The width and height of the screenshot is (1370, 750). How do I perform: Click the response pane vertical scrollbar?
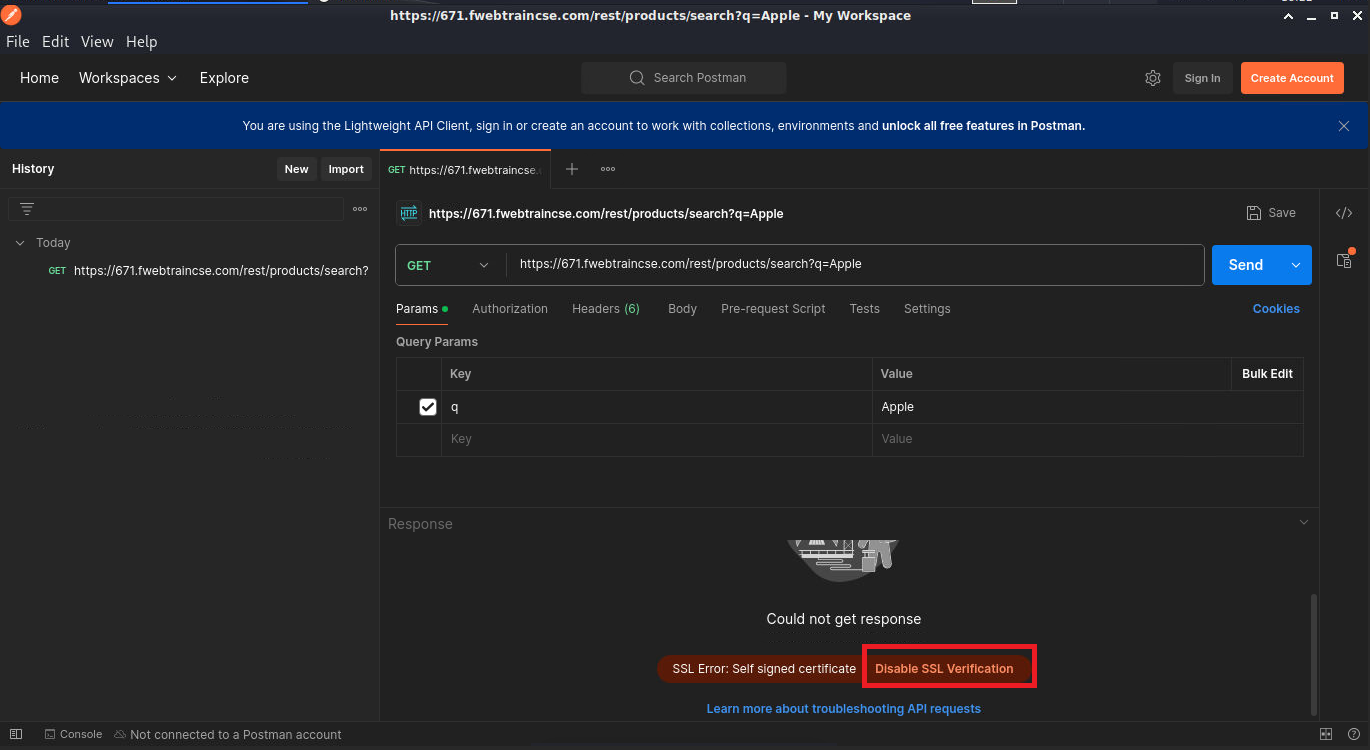click(x=1313, y=650)
